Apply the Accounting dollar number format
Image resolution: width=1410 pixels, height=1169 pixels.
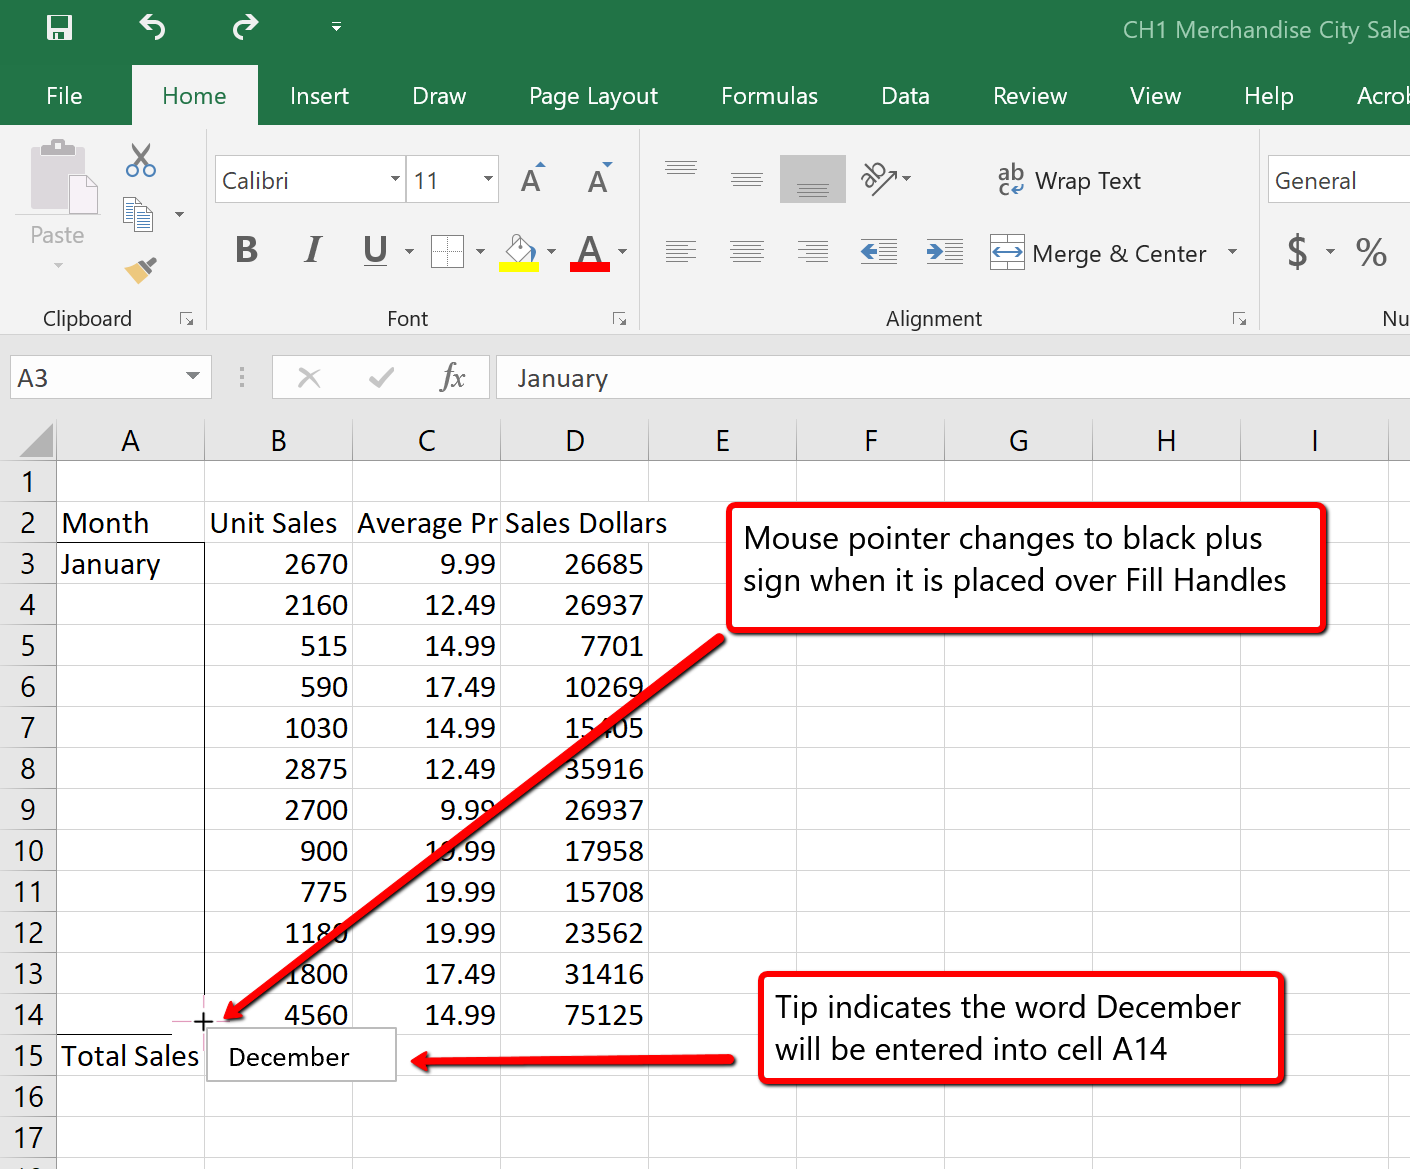point(1297,251)
